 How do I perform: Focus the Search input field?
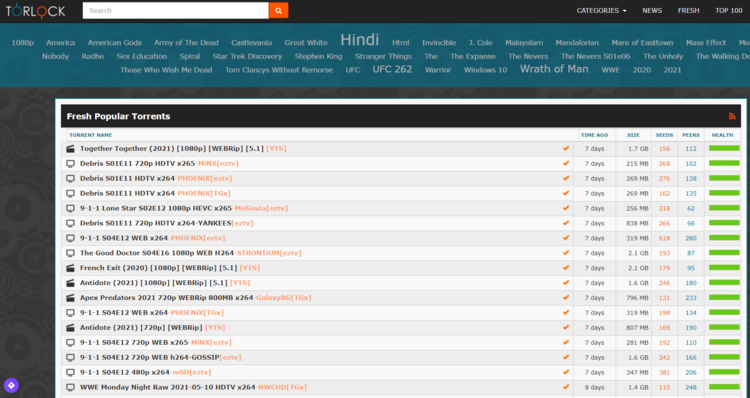coord(176,11)
